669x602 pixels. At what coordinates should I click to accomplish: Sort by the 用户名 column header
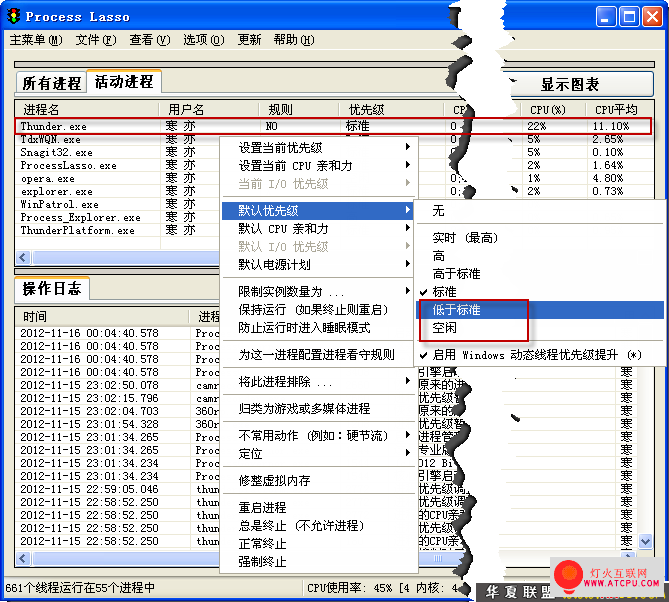coord(209,110)
